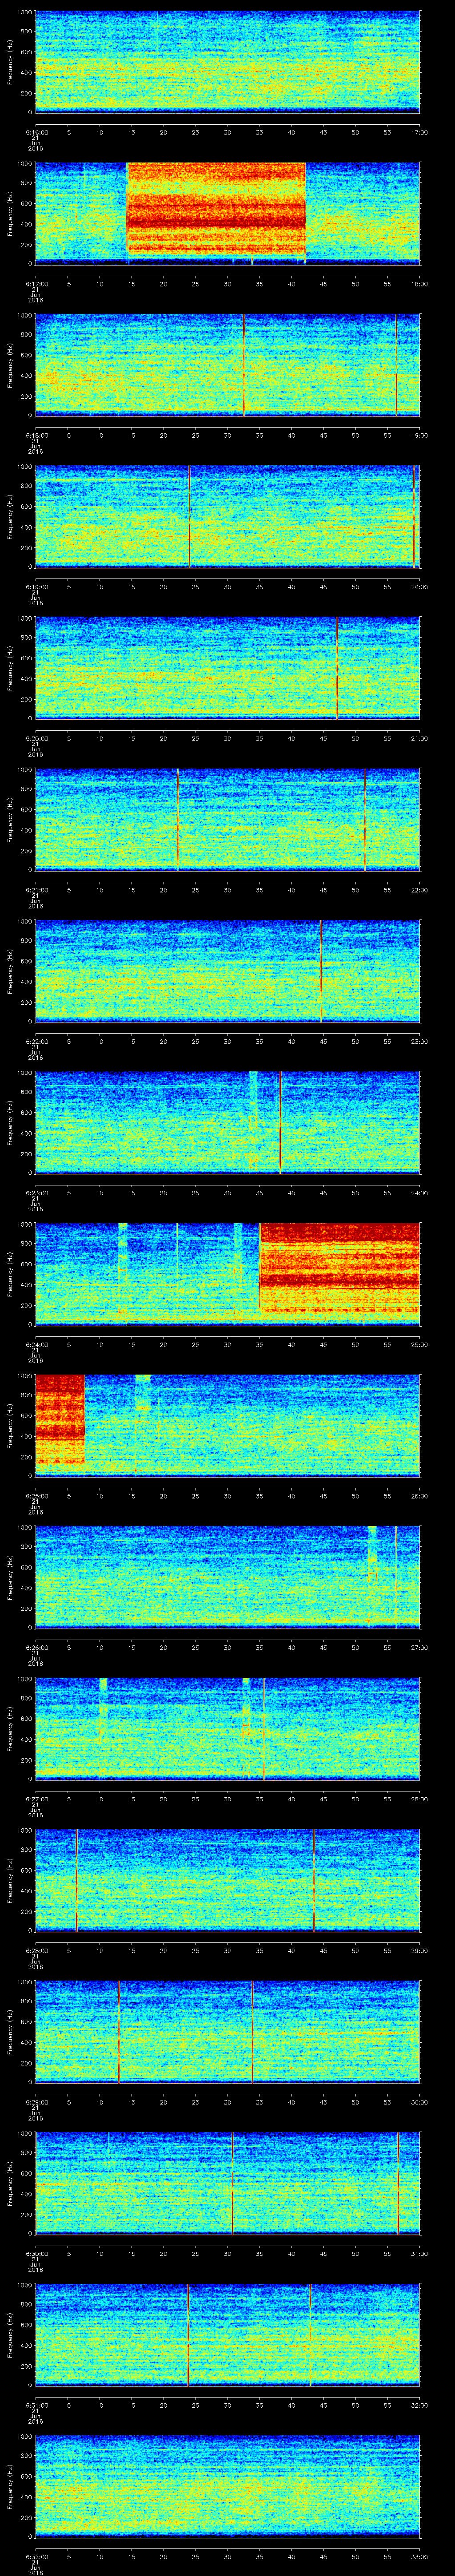The image size is (455, 2576).
Task: Mark the red spike near 56 s in 6:18 panel
Action: [396, 364]
